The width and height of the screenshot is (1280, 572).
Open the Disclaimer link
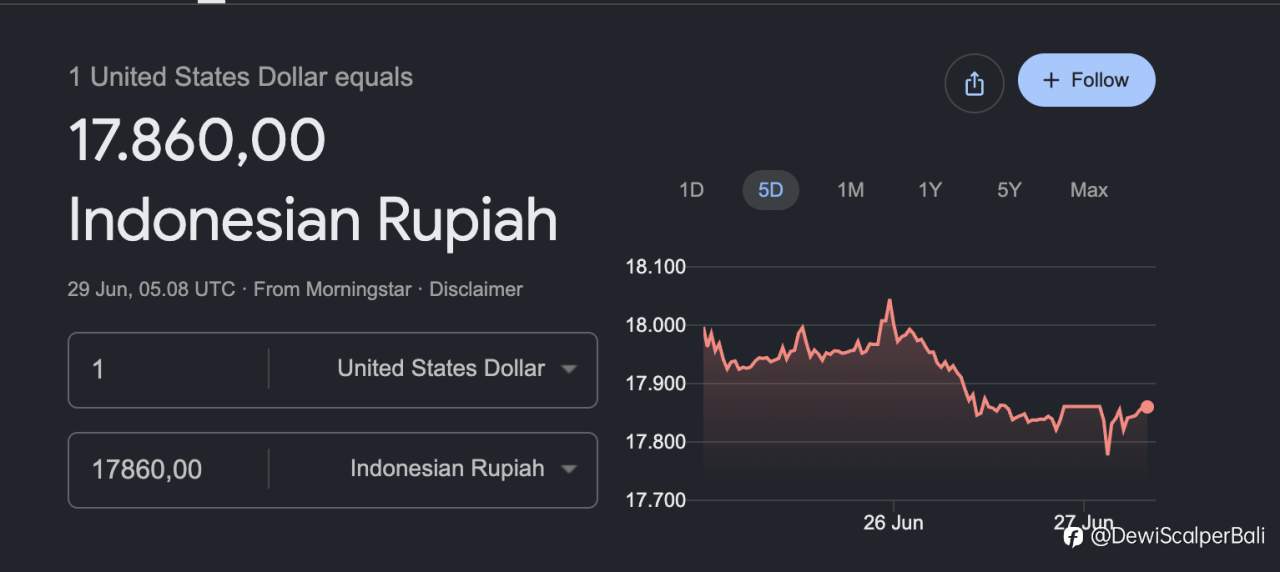(x=476, y=289)
